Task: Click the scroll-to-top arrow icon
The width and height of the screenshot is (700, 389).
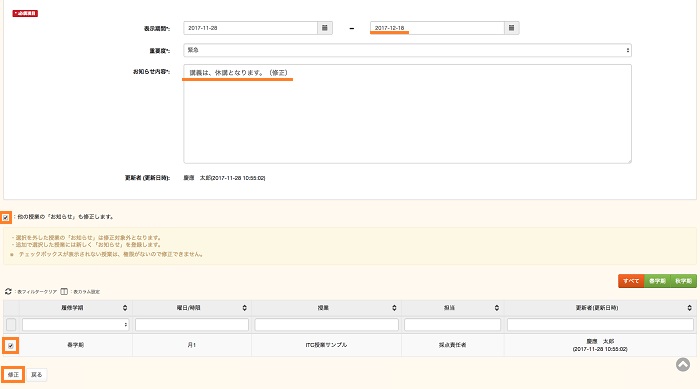Action: (683, 364)
